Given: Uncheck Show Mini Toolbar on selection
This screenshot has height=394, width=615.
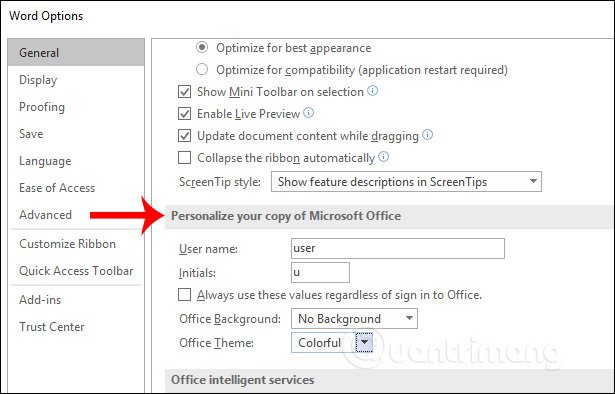Looking at the screenshot, I should (184, 92).
